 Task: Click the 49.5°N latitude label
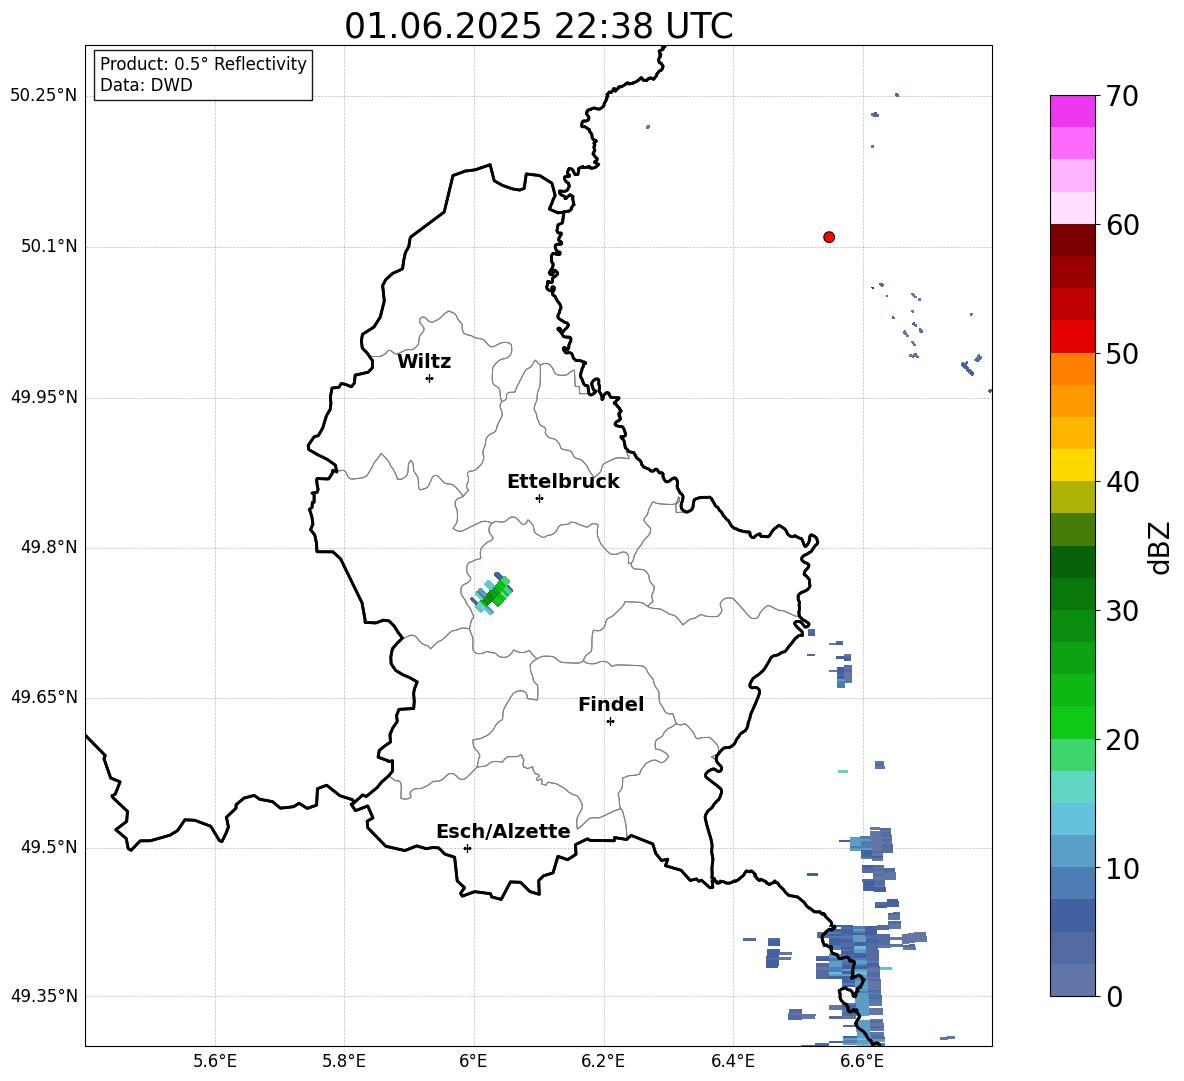[x=49, y=847]
